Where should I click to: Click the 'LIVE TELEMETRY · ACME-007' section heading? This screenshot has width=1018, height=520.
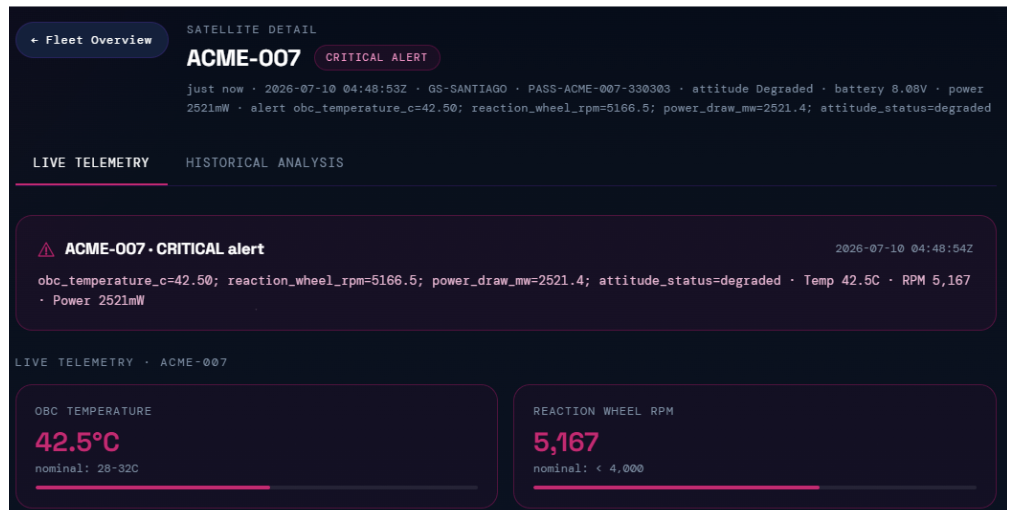pos(121,362)
